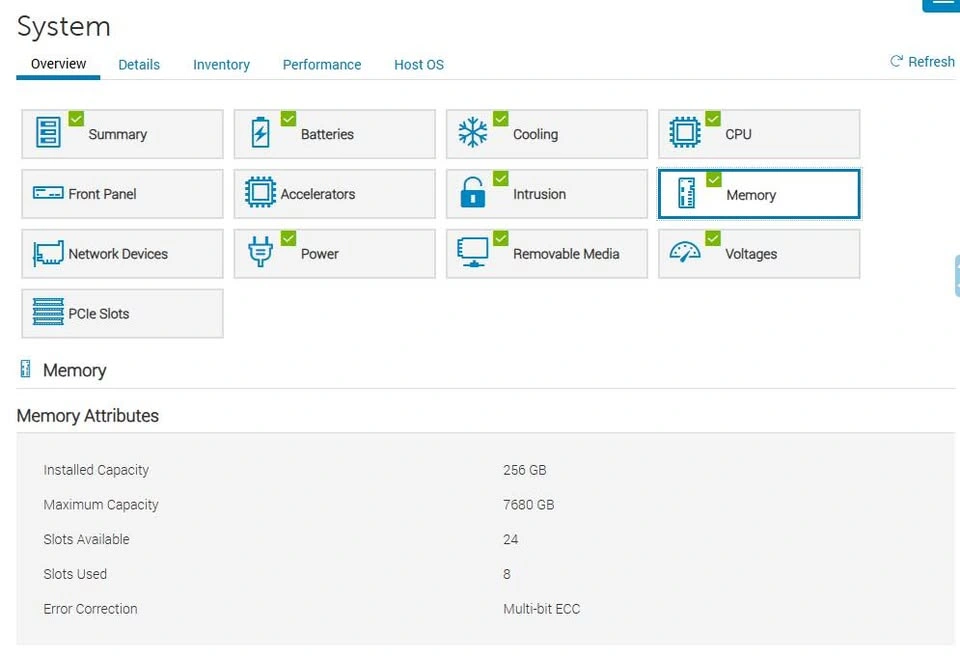Open the Intrusion padlock icon
Screen dimensions: 960x658
(473, 193)
